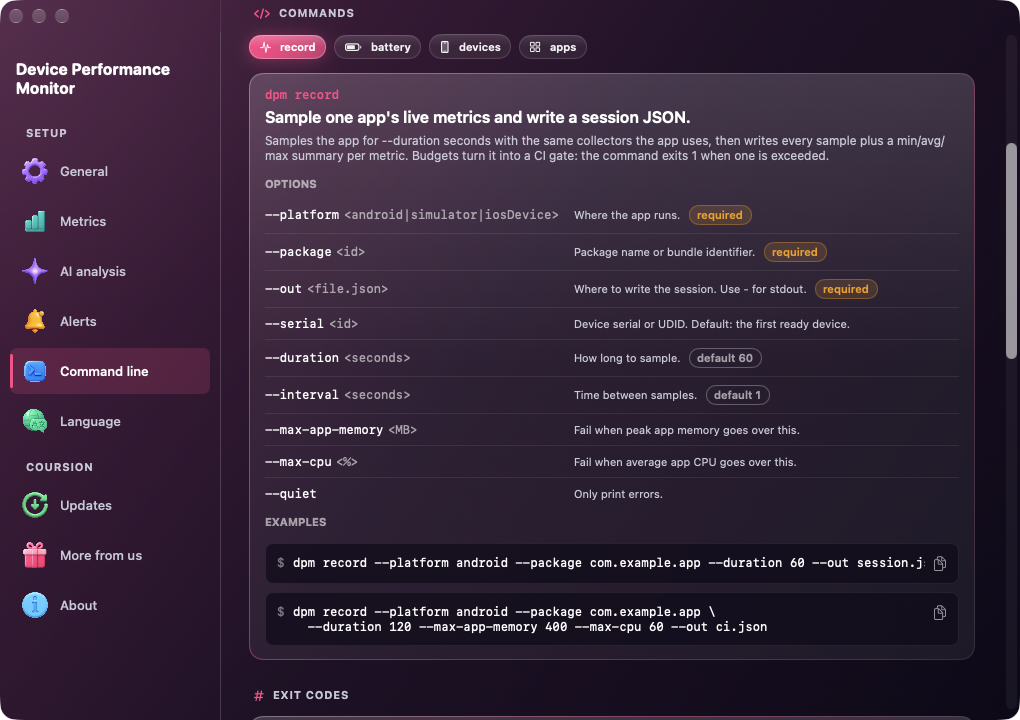
Task: Open the Alerts sidebar item
Action: click(110, 321)
